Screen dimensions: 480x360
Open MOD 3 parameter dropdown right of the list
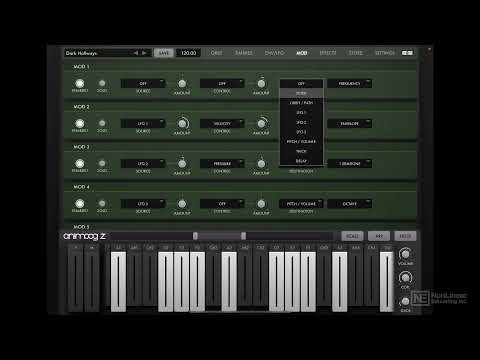(x=349, y=163)
